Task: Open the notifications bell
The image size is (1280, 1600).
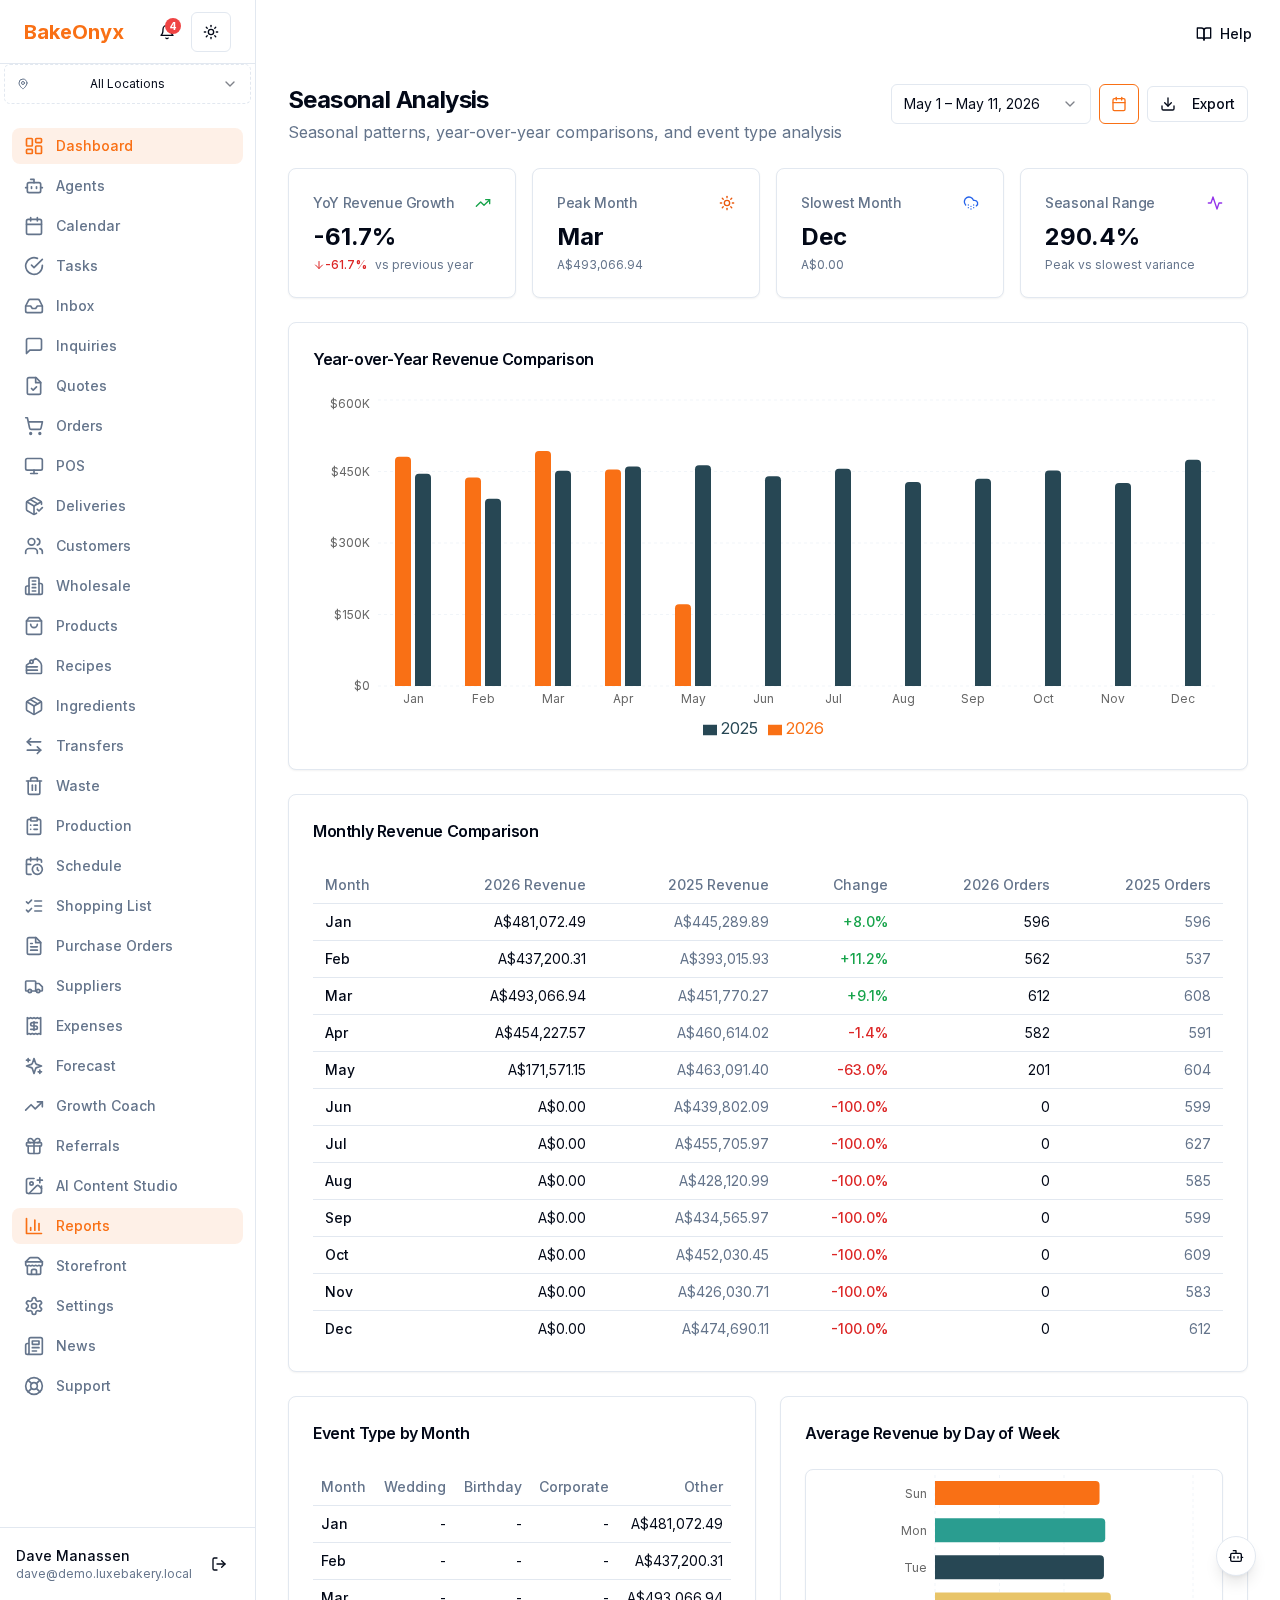Action: [167, 32]
